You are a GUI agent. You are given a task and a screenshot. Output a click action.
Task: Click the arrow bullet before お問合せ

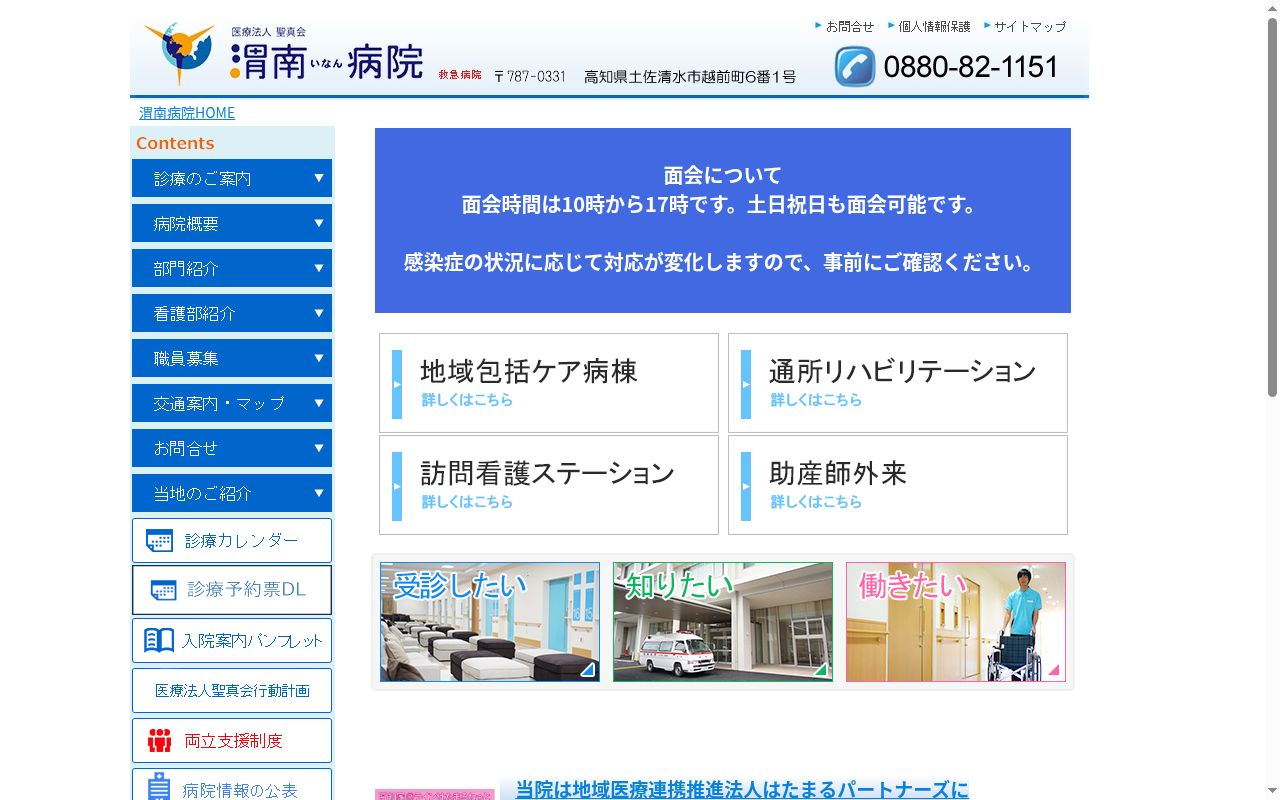pos(819,25)
